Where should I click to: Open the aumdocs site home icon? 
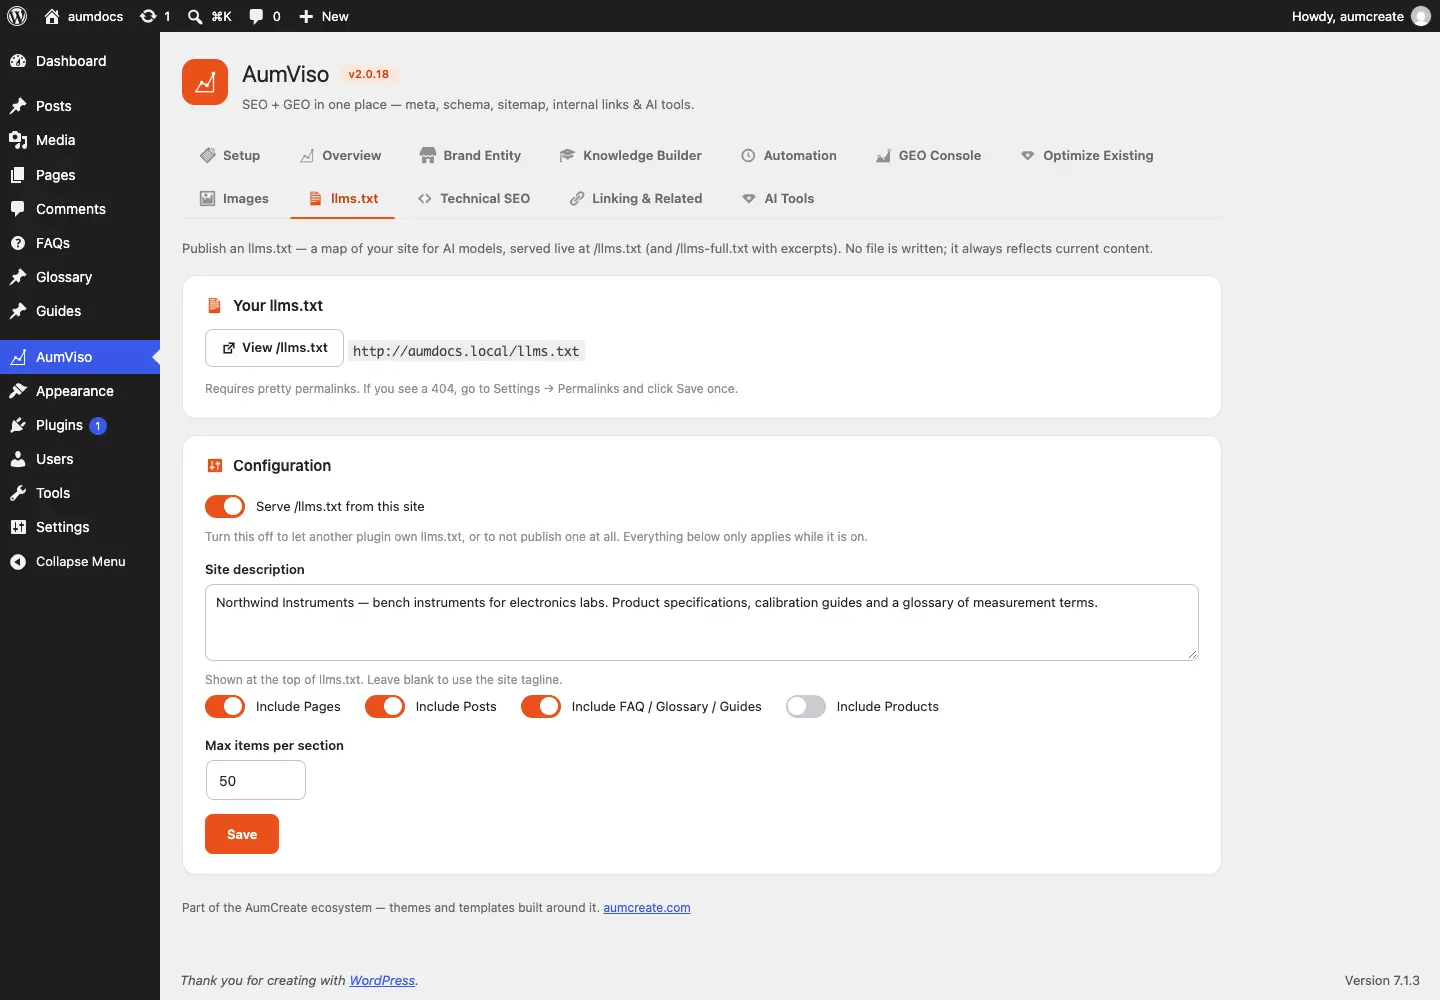coord(52,16)
